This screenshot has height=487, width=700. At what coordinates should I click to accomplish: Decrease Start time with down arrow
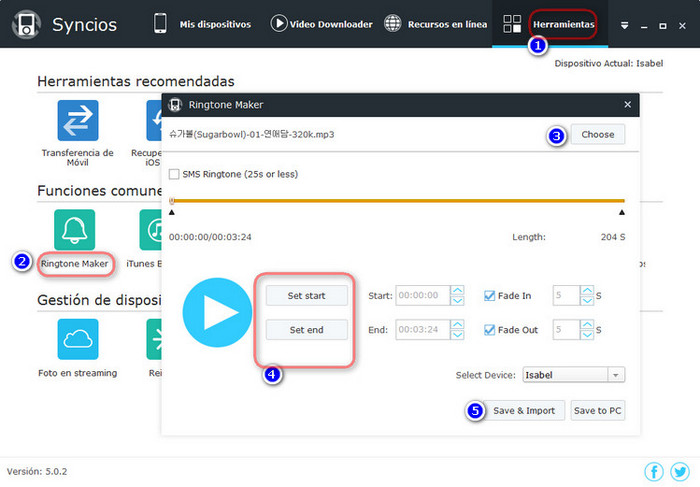[457, 300]
